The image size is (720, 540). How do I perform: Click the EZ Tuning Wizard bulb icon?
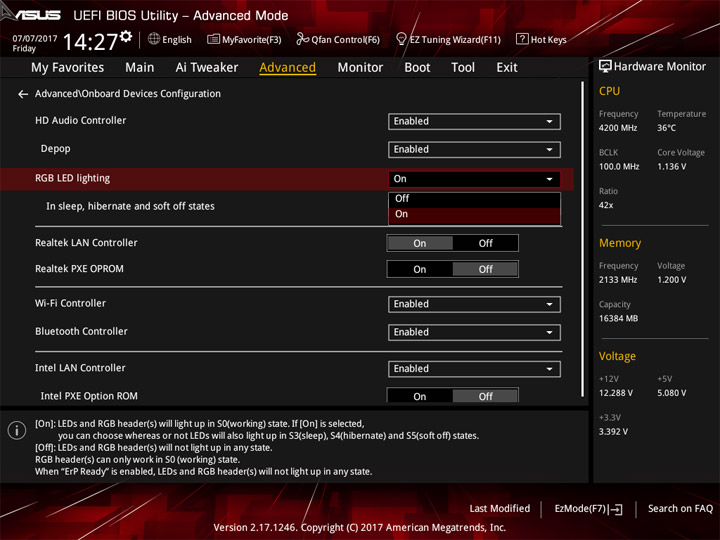[401, 39]
